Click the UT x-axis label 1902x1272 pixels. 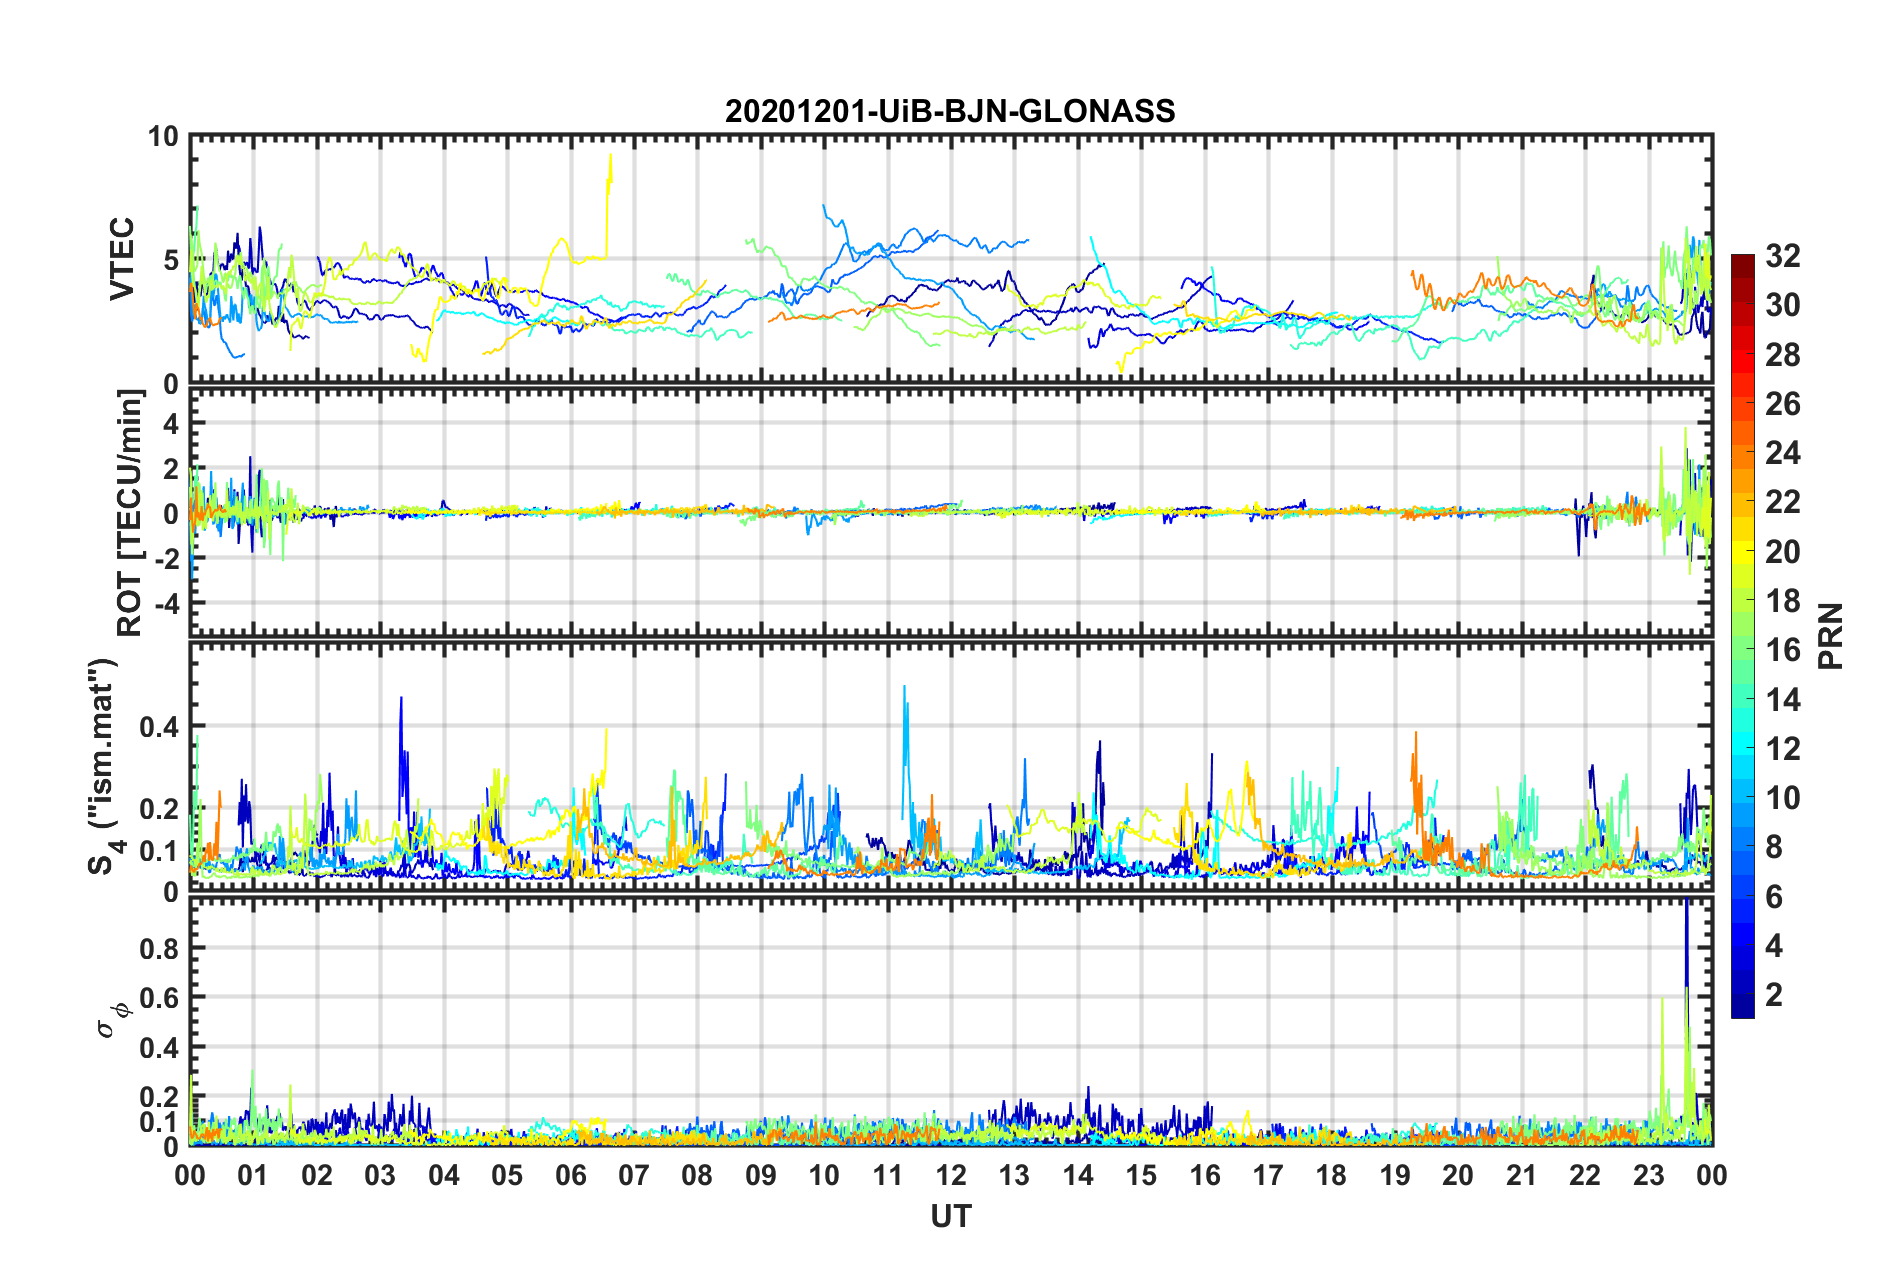click(x=951, y=1216)
